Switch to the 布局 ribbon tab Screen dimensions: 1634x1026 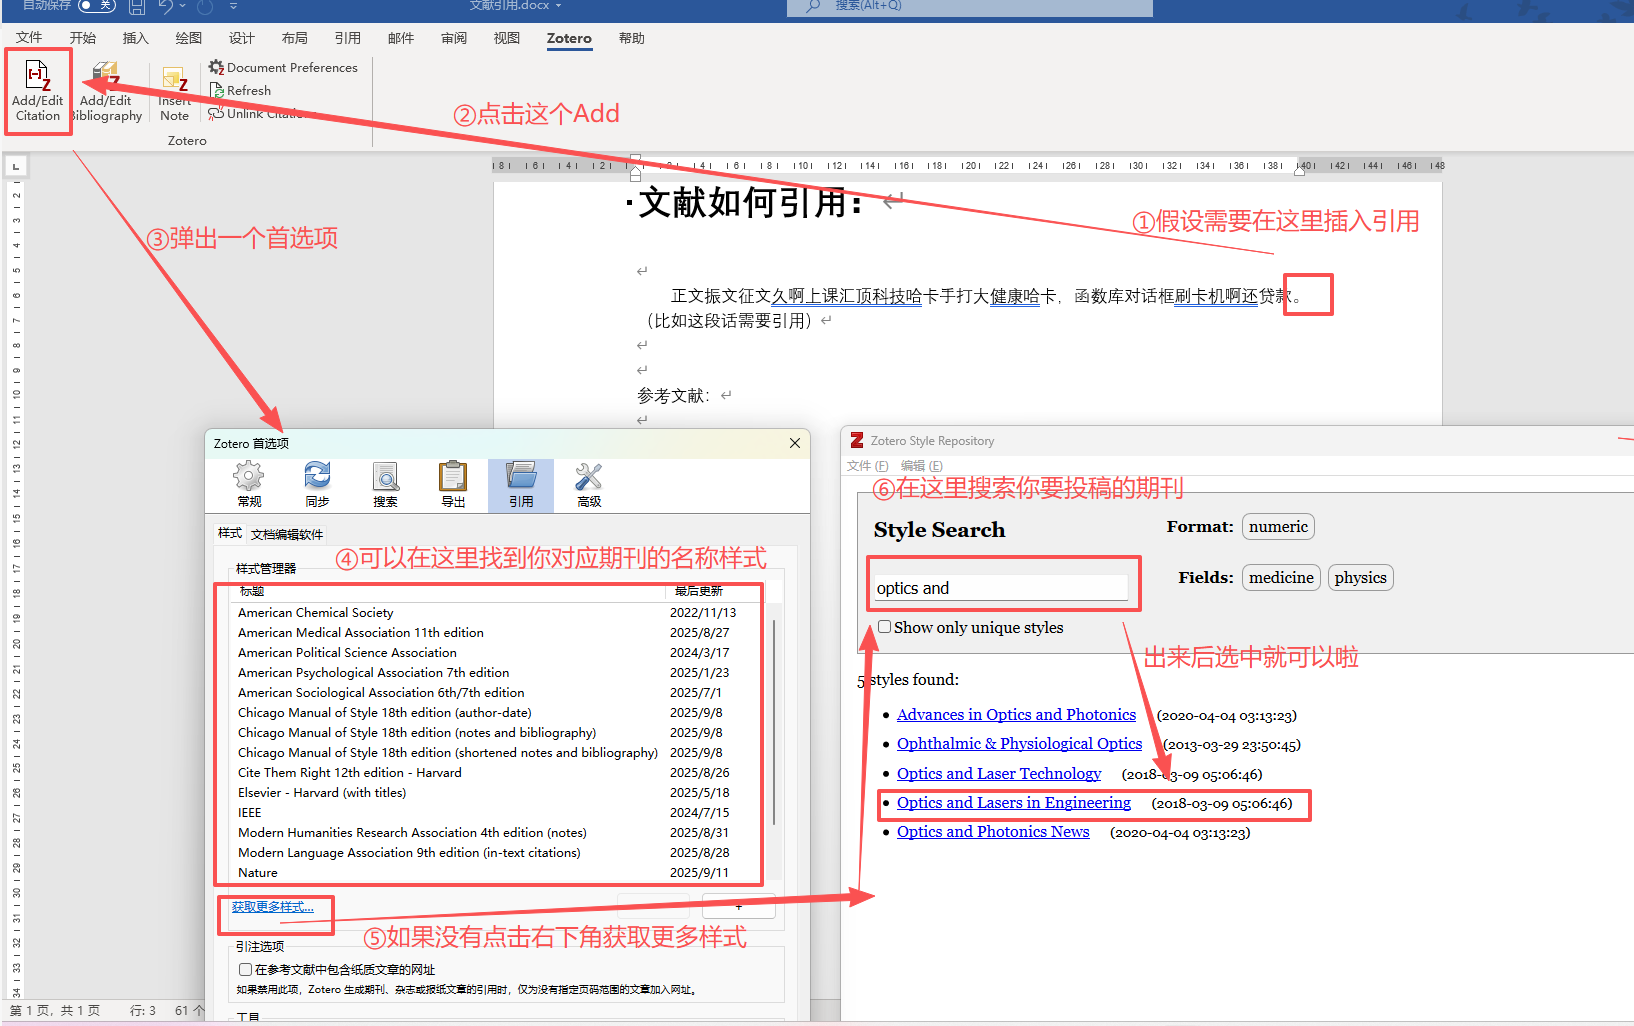[295, 38]
